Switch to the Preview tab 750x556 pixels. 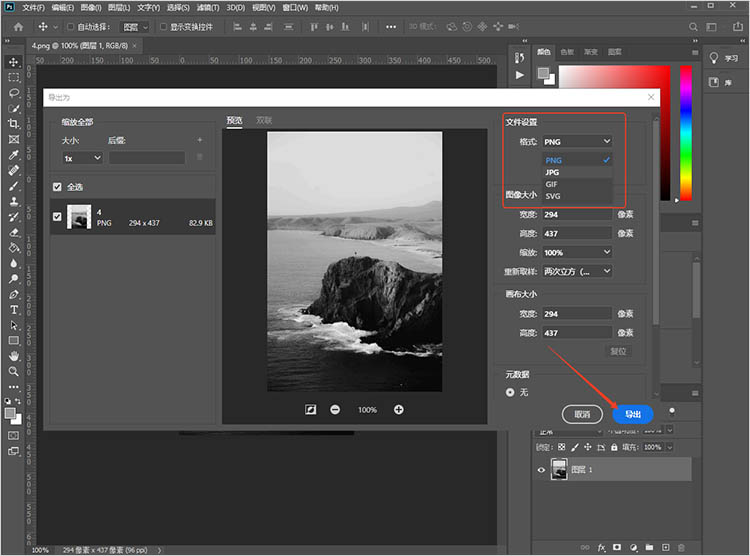pyautogui.click(x=234, y=120)
